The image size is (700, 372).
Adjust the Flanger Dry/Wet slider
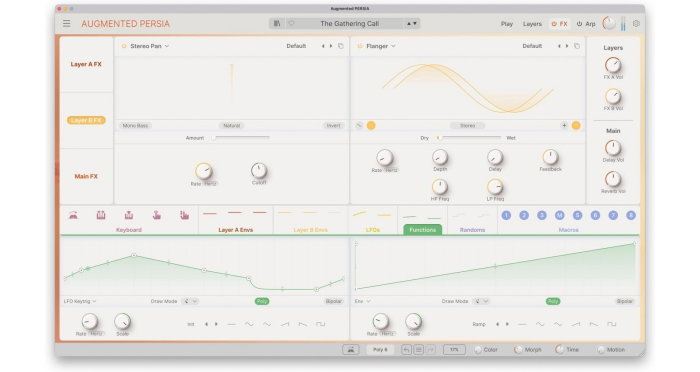468,138
